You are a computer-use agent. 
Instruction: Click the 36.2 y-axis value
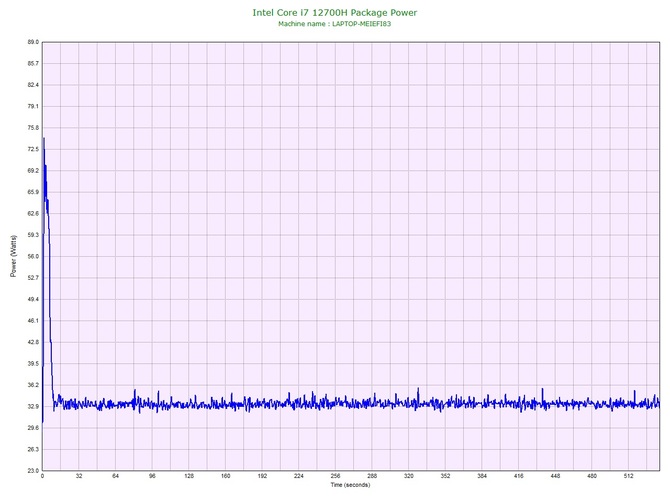33,385
